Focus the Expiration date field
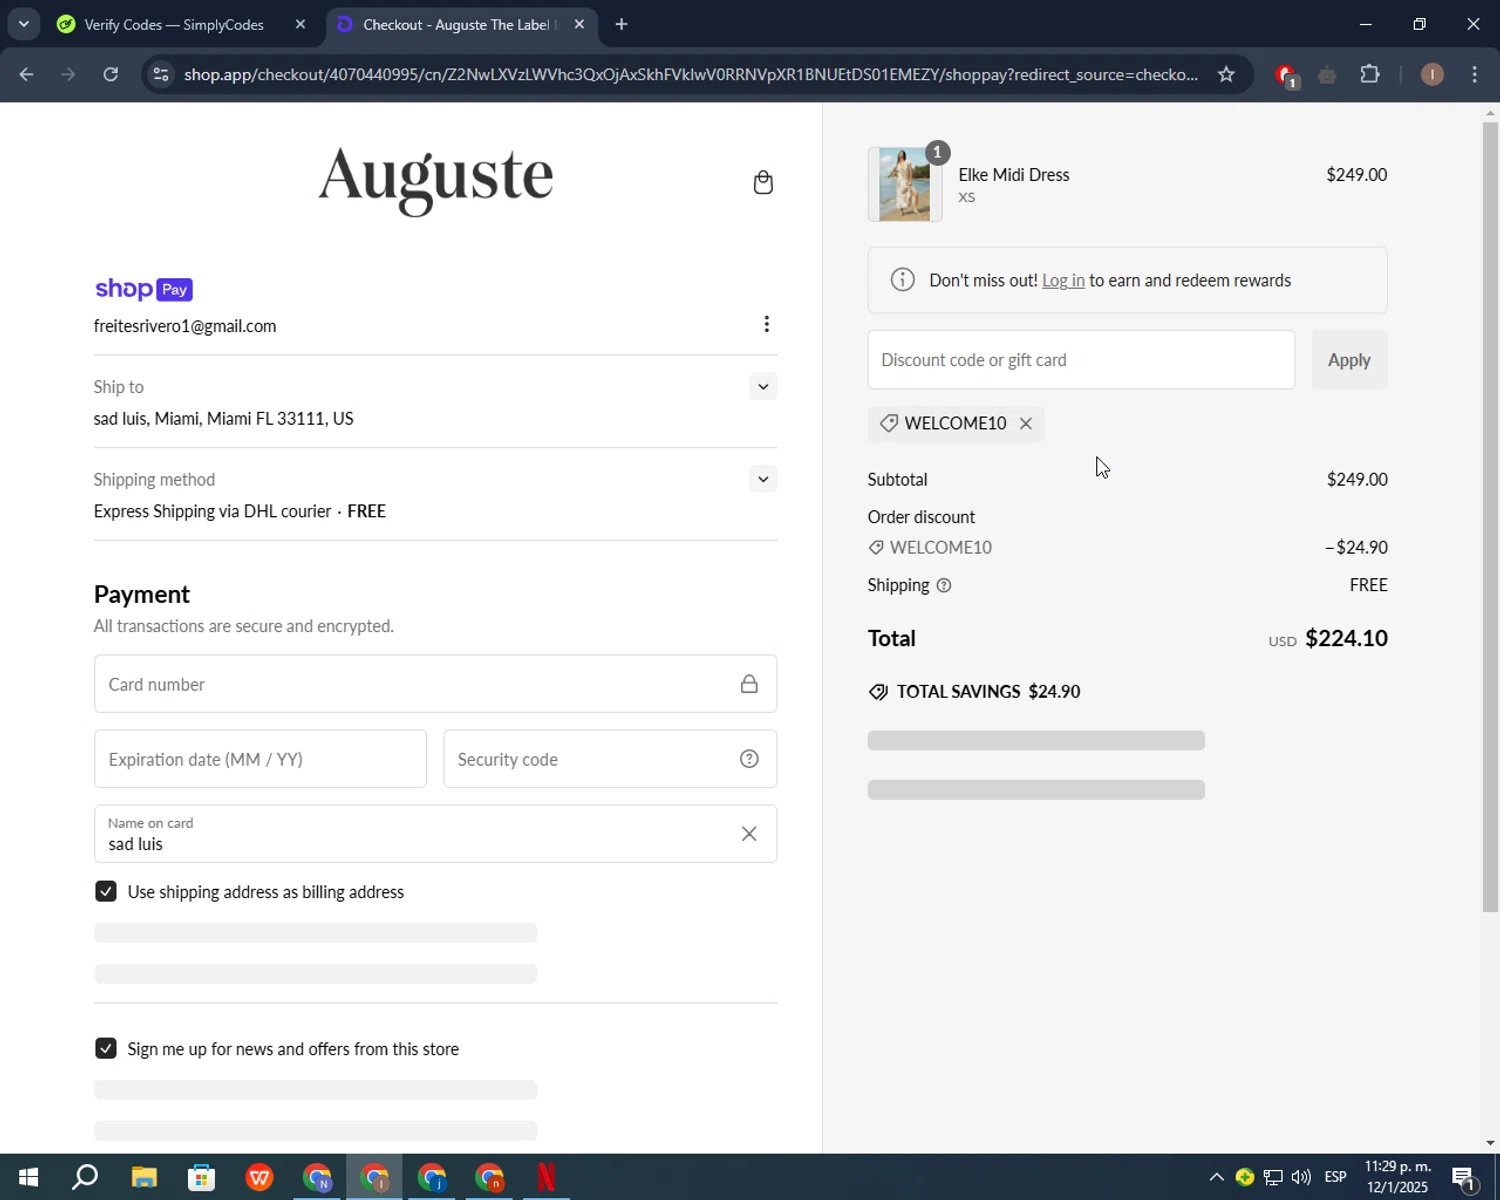 (x=260, y=759)
